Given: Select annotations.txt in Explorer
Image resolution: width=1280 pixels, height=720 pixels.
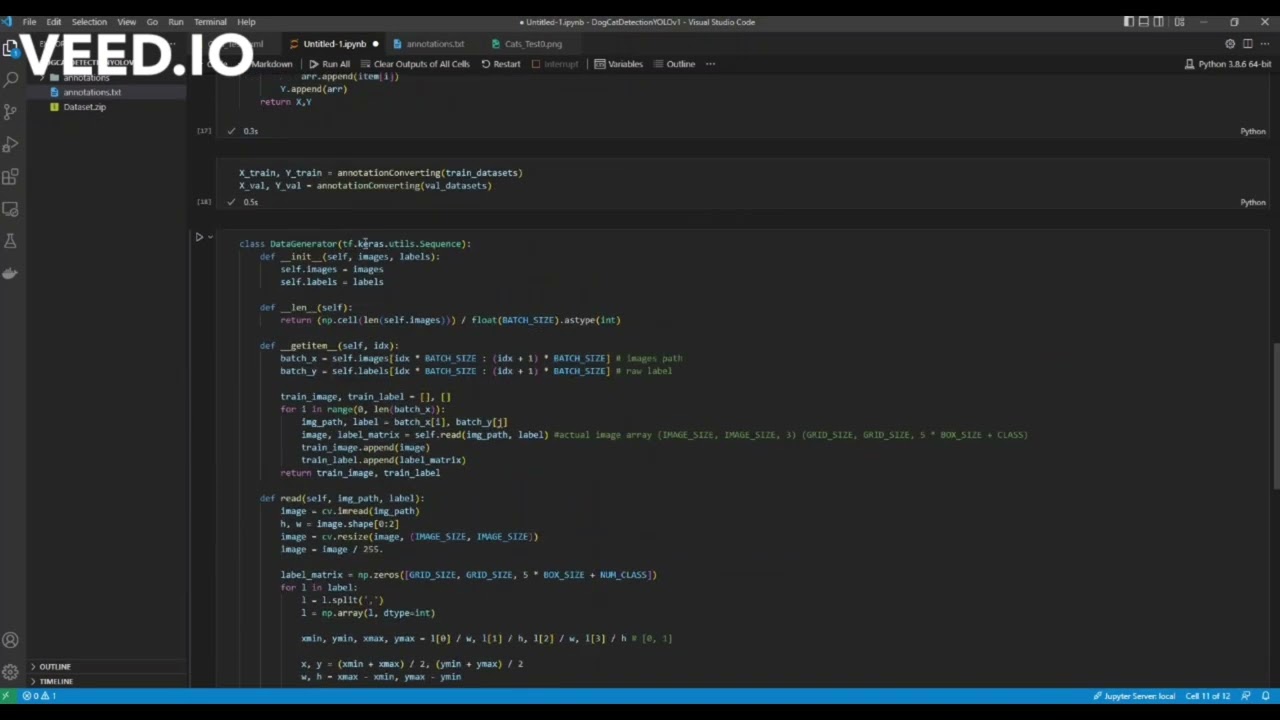Looking at the screenshot, I should pos(92,92).
